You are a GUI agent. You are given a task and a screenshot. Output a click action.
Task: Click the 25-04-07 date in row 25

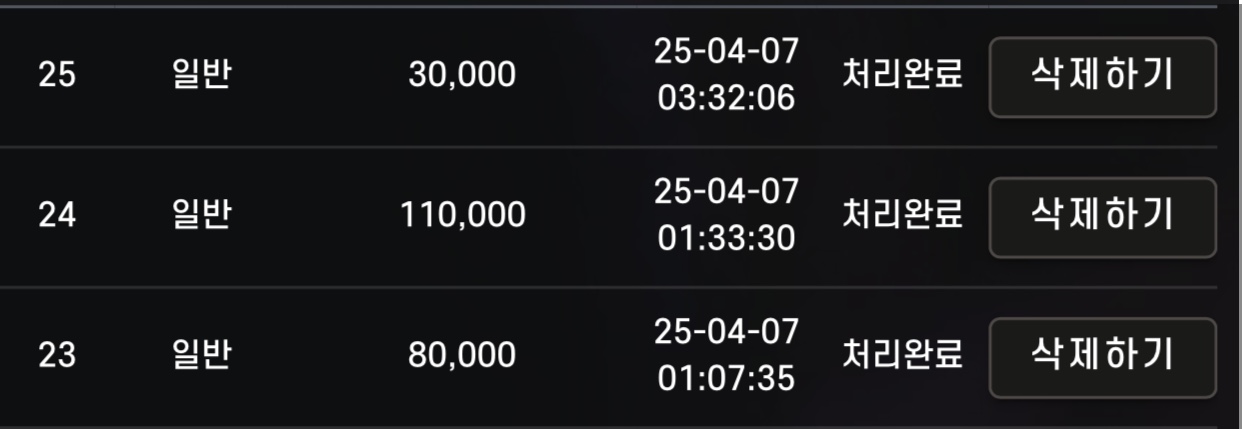727,53
